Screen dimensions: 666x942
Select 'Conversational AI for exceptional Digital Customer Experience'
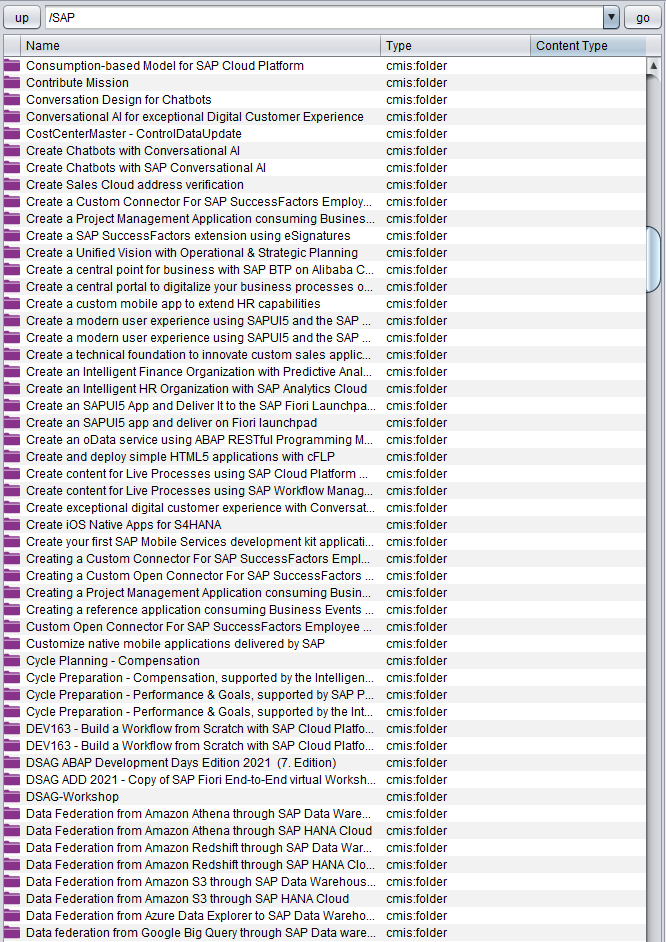click(195, 117)
